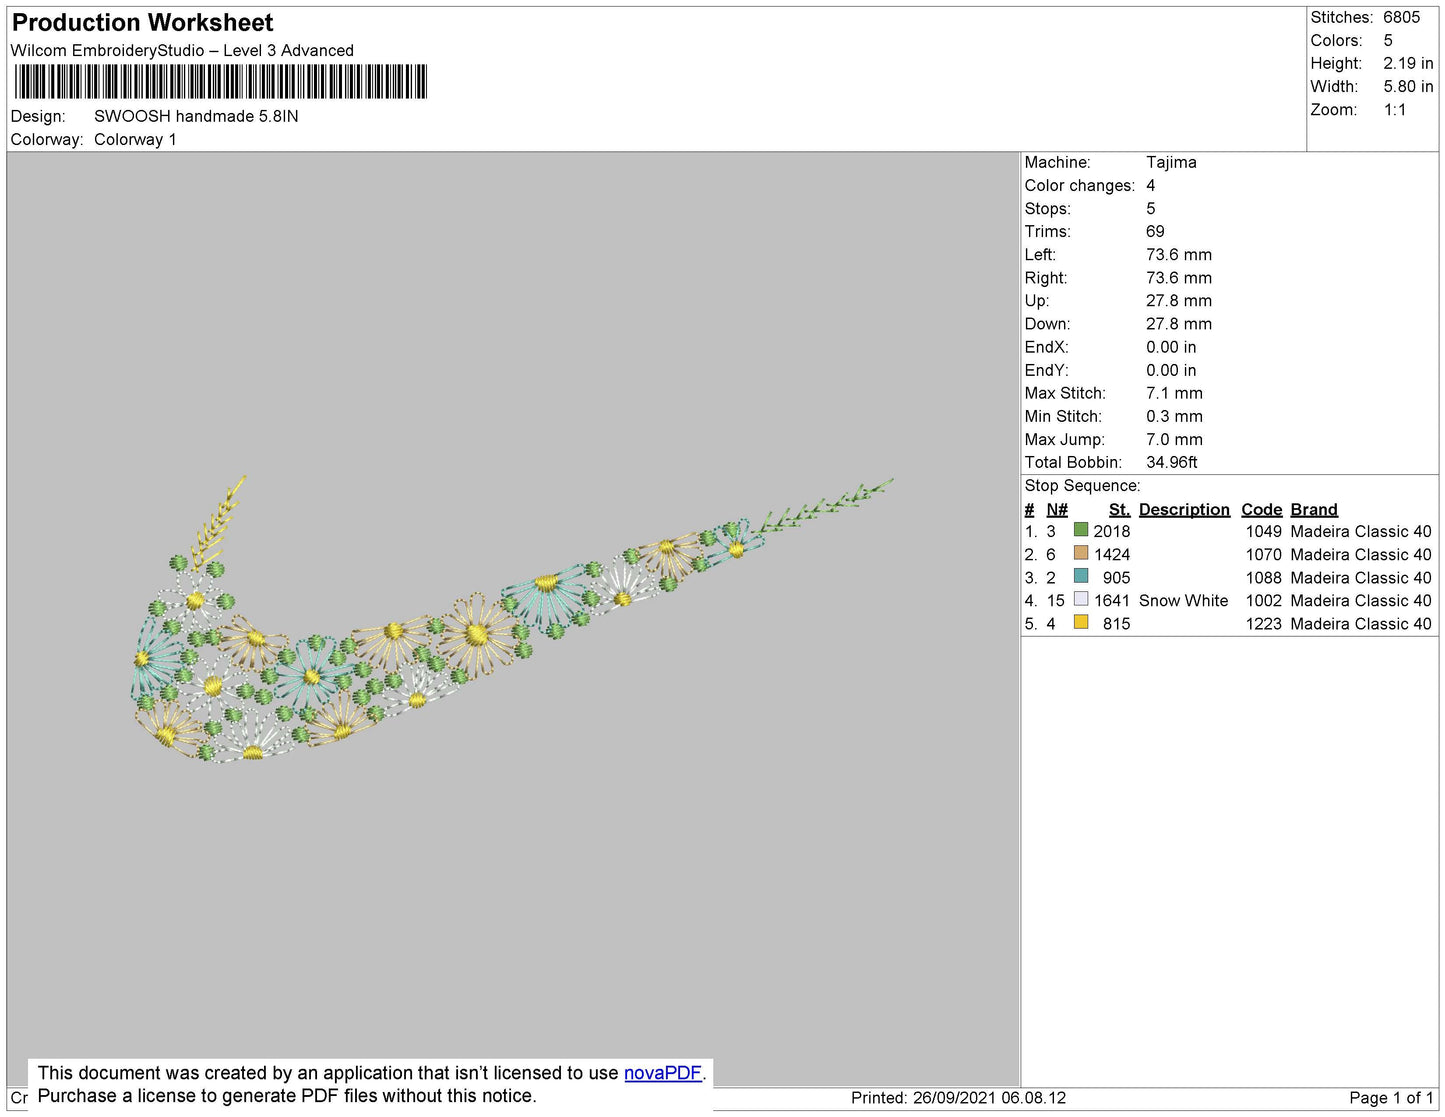
Task: Click the Brand column header
Action: pyautogui.click(x=1314, y=509)
